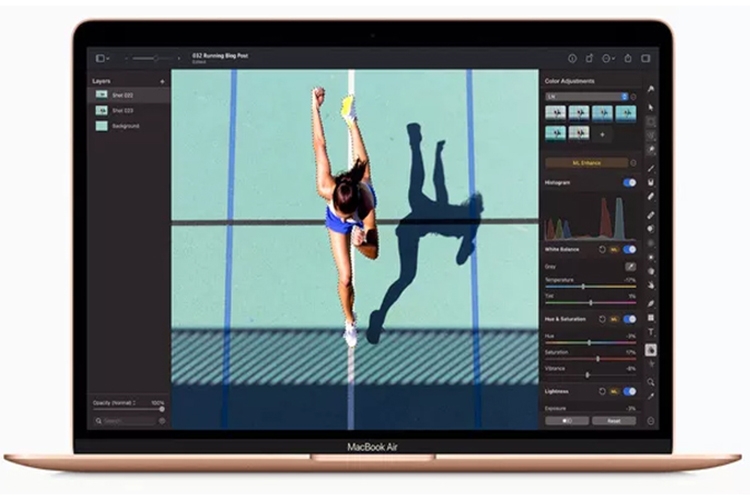Open the document info icon in toolbar

(572, 58)
